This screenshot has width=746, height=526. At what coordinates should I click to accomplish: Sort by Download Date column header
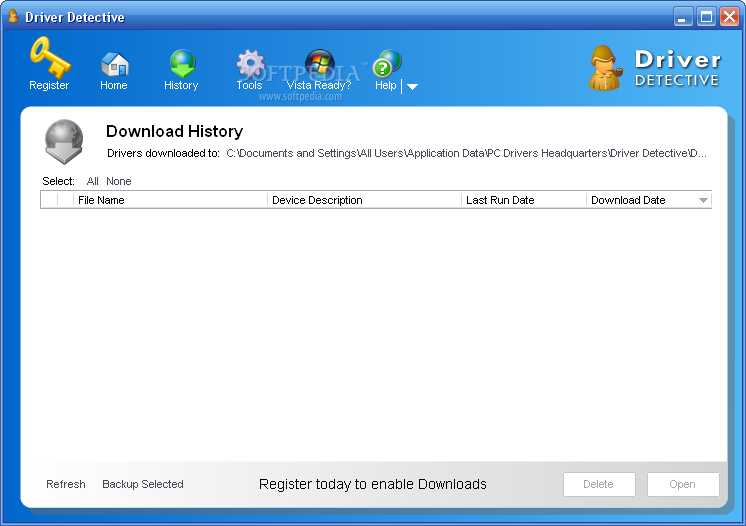pyautogui.click(x=649, y=200)
